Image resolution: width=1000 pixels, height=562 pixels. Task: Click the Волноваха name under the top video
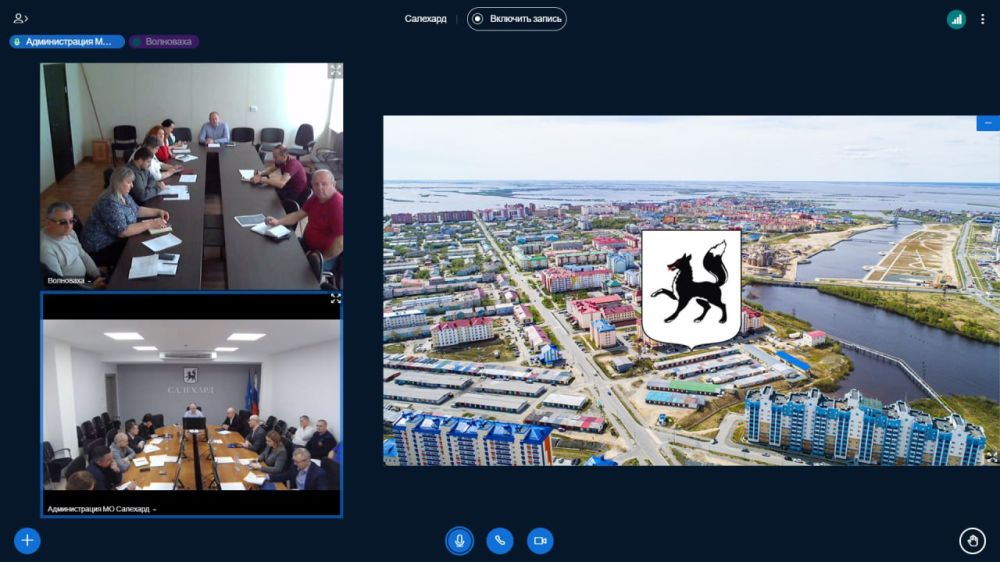point(65,281)
